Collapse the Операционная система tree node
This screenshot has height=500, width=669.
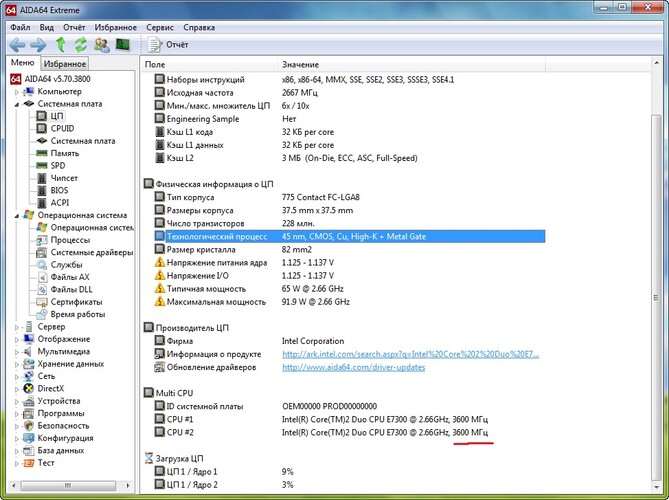click(x=17, y=215)
